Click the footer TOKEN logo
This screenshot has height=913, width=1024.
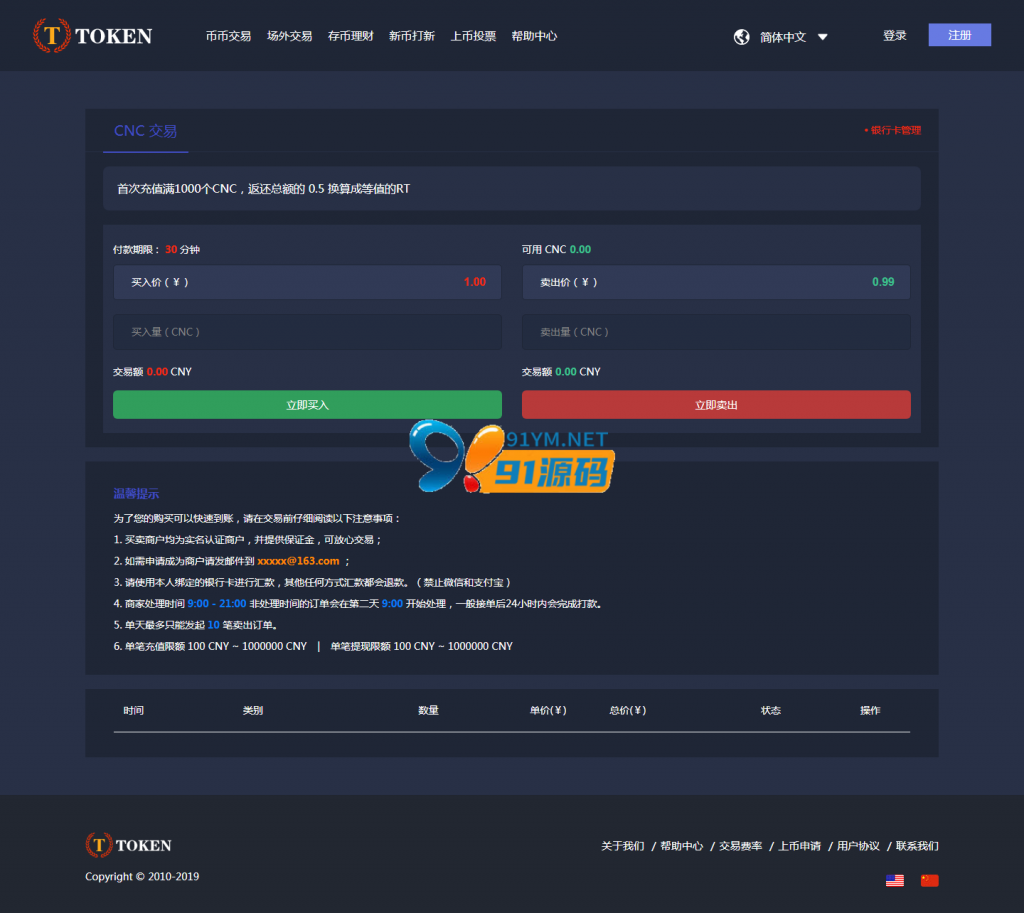point(129,845)
